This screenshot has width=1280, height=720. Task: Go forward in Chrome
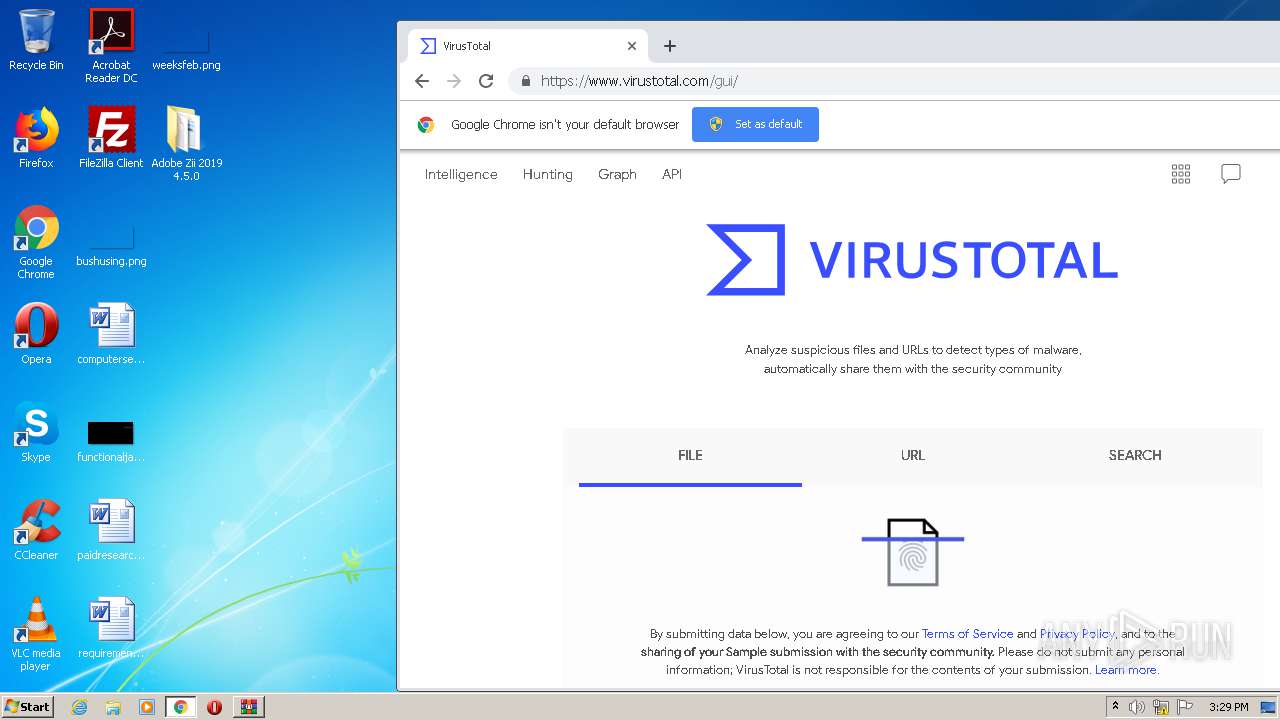pyautogui.click(x=454, y=81)
